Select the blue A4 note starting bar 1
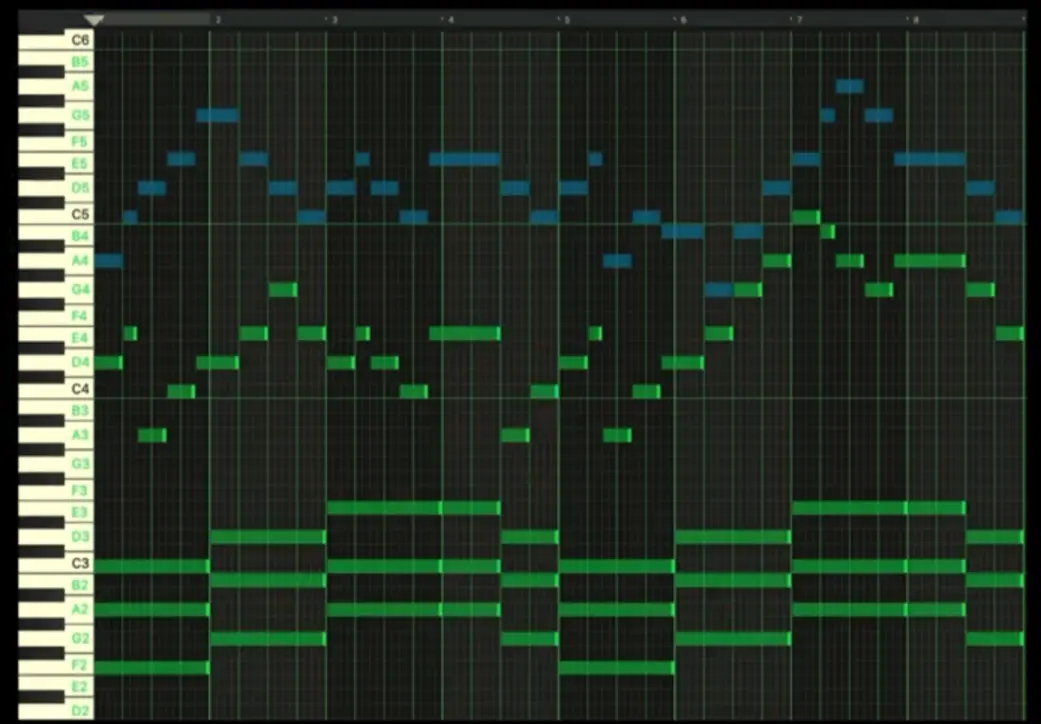This screenshot has height=724, width=1041. click(x=108, y=261)
